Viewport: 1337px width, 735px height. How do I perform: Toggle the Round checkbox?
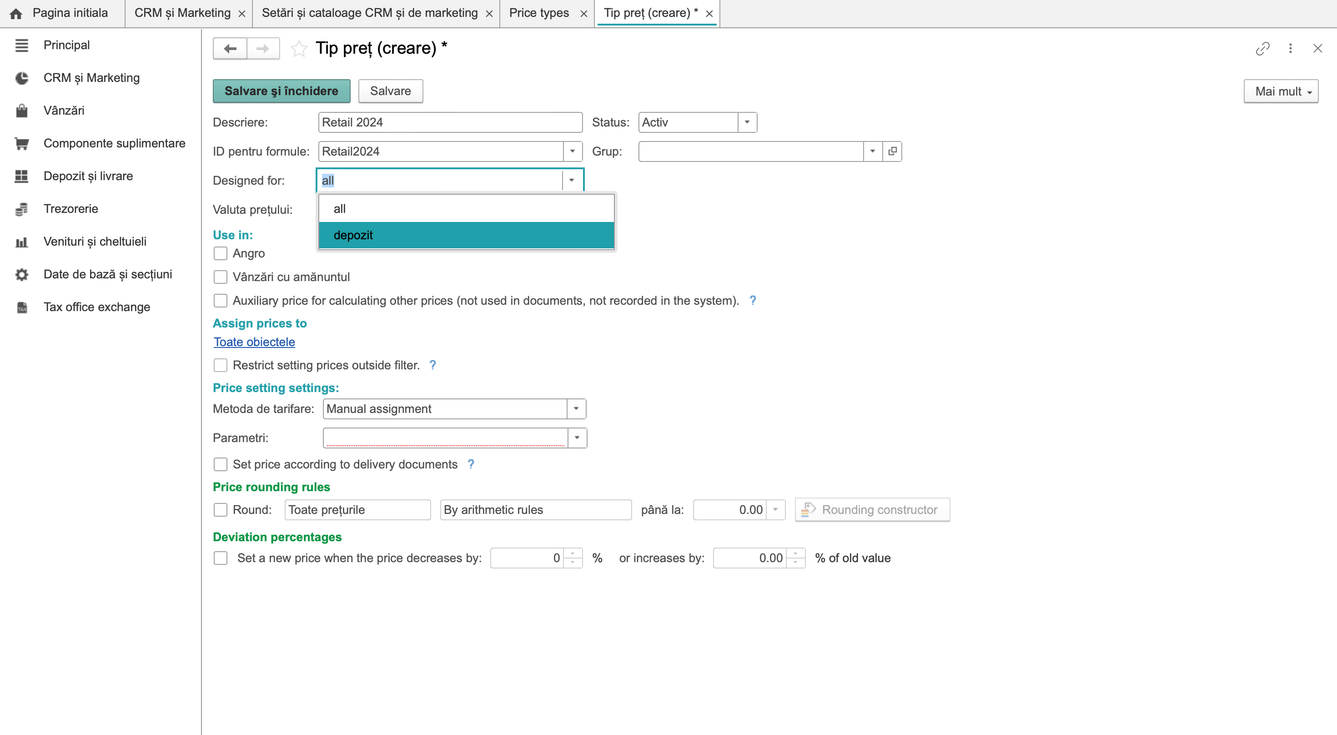click(220, 510)
